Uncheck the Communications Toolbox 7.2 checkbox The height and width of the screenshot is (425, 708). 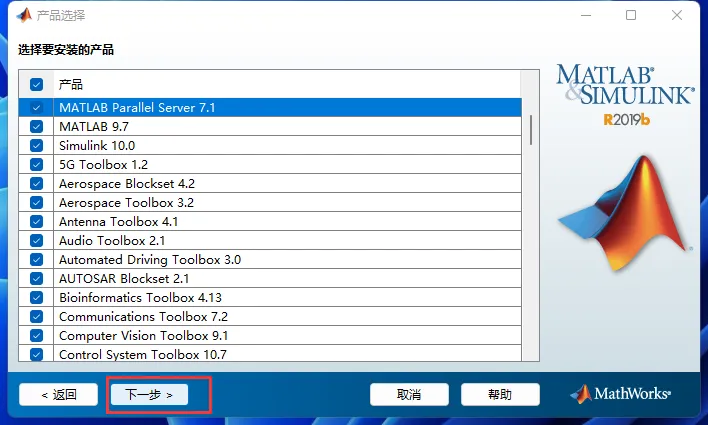pyautogui.click(x=37, y=317)
